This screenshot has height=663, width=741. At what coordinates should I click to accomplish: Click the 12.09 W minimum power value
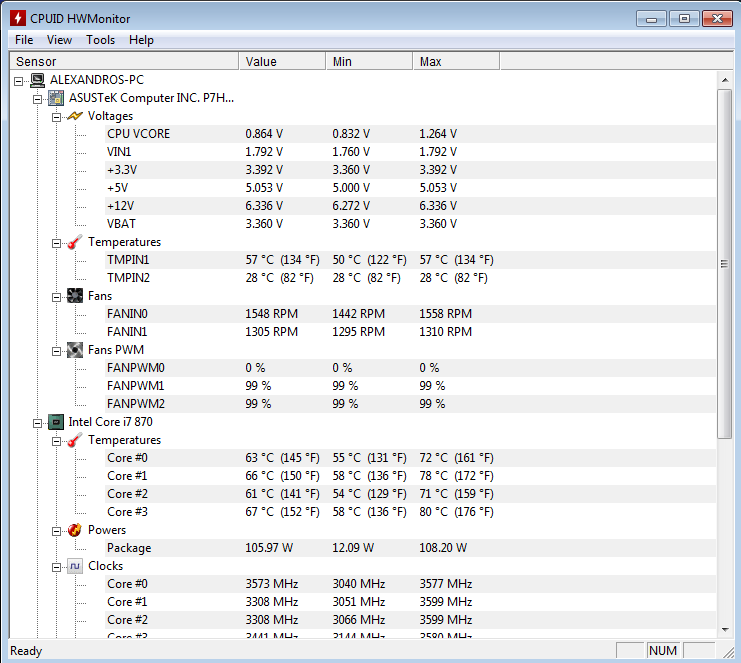coord(353,548)
